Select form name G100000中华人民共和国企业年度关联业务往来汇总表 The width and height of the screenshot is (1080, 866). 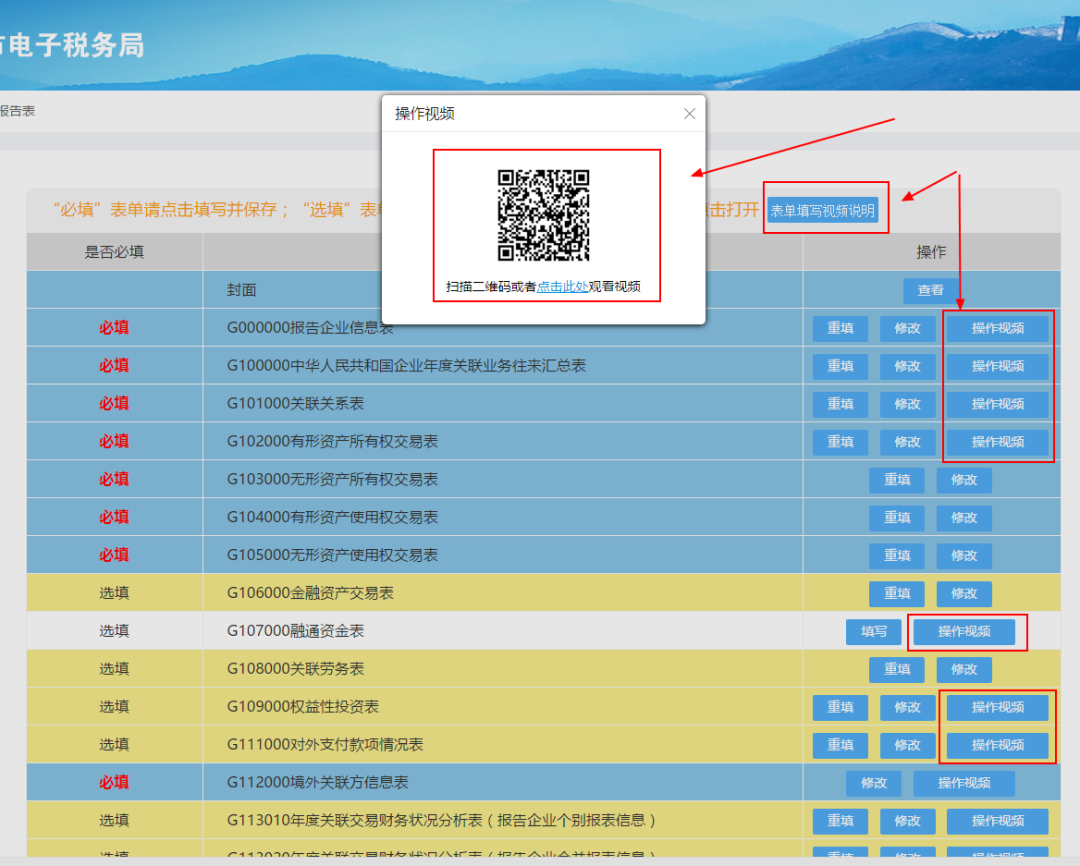[x=406, y=366]
